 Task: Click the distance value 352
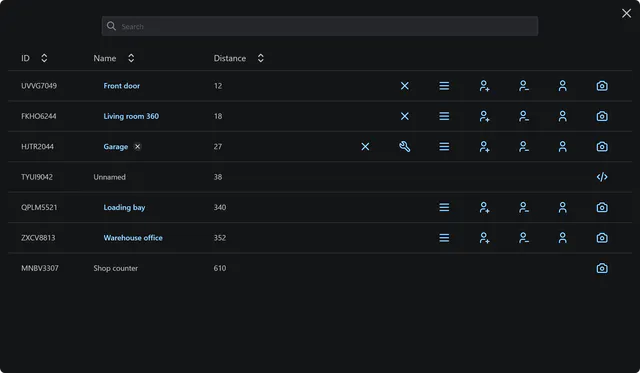[220, 238]
